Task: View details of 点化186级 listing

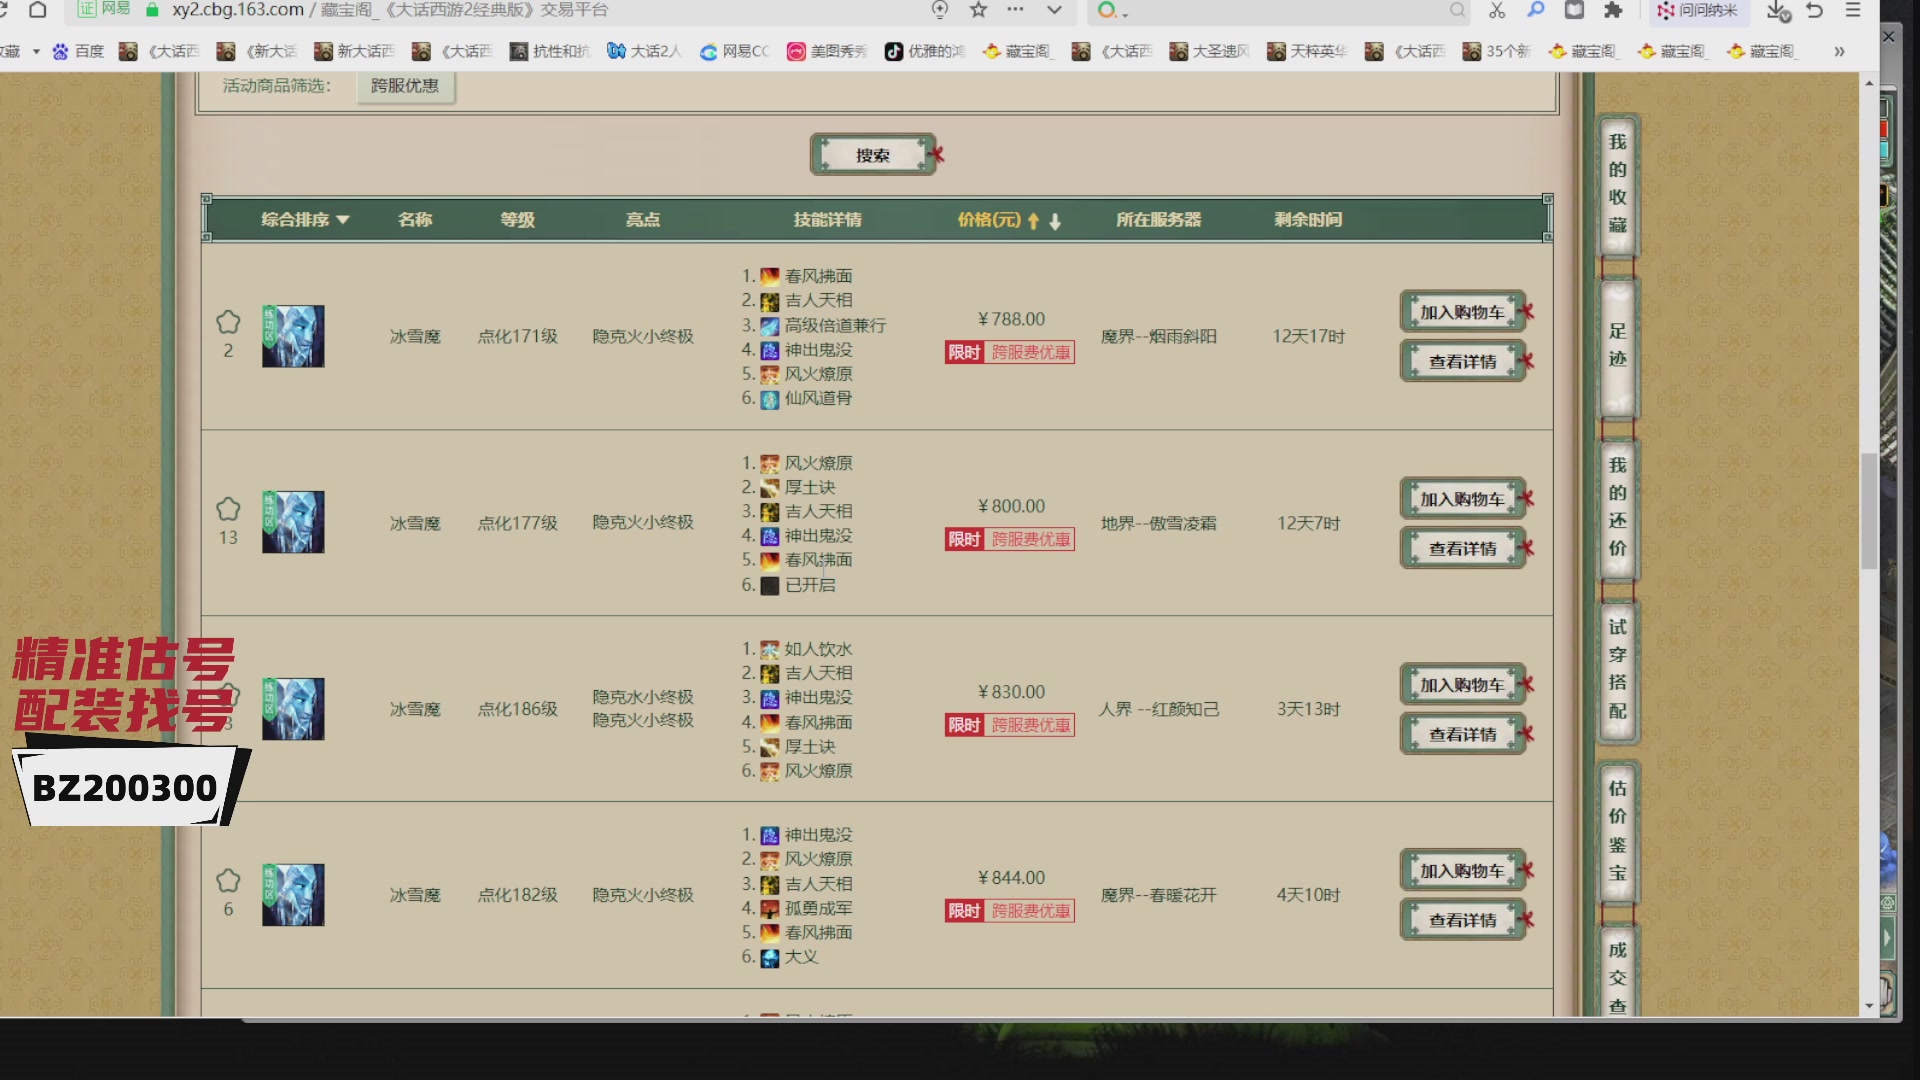Action: [x=1462, y=734]
